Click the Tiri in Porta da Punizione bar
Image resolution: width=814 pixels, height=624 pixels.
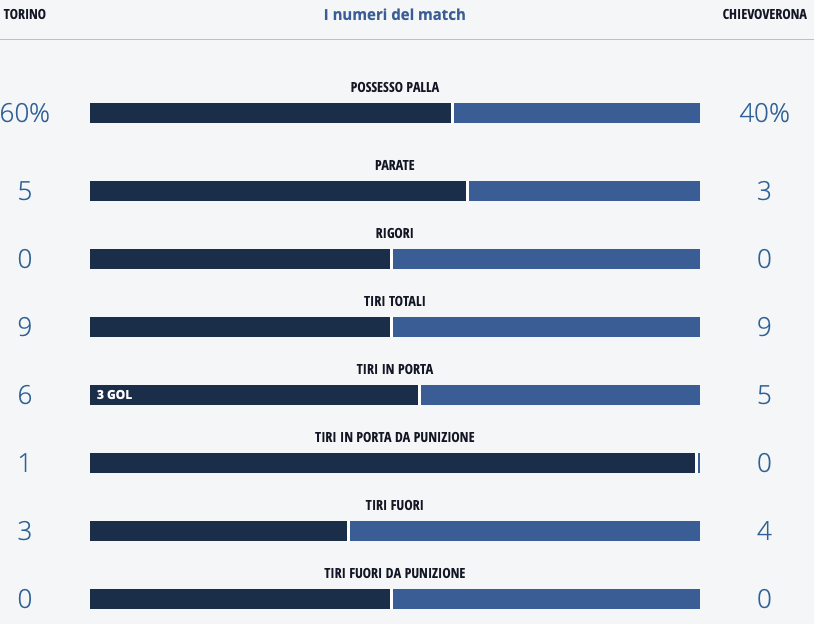[x=392, y=463]
